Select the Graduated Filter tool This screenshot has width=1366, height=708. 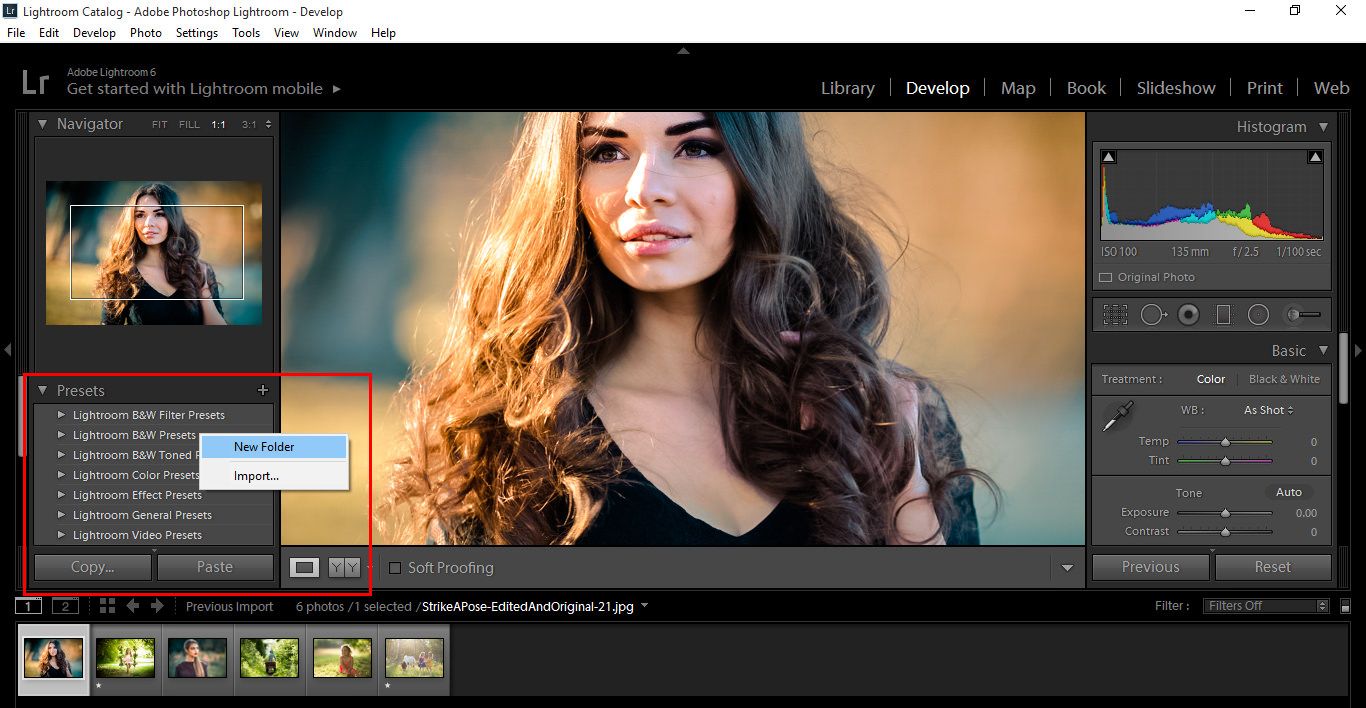[x=1223, y=315]
